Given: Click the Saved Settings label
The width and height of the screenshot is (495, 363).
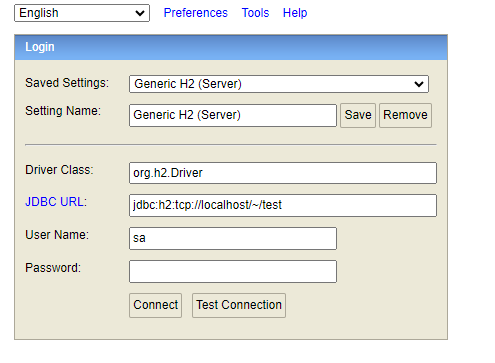Looking at the screenshot, I should pos(67,83).
